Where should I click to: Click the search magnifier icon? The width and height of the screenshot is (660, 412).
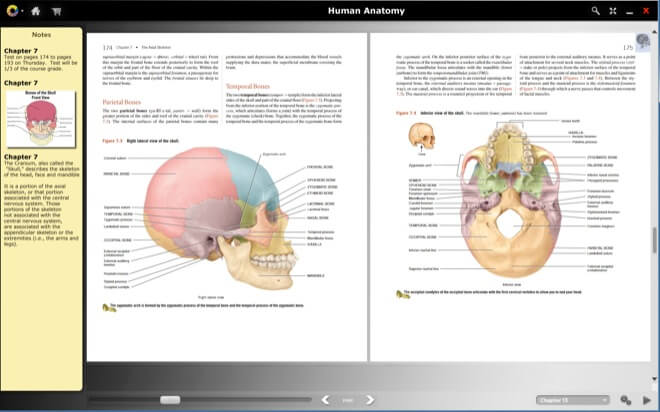(x=596, y=11)
